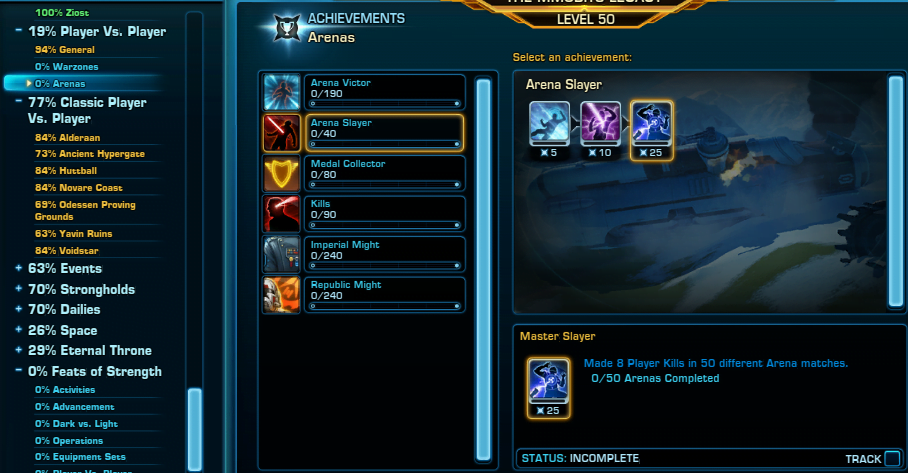This screenshot has height=473, width=908.
Task: Select the 10-point Arena Slayer tier icon
Action: (x=601, y=130)
